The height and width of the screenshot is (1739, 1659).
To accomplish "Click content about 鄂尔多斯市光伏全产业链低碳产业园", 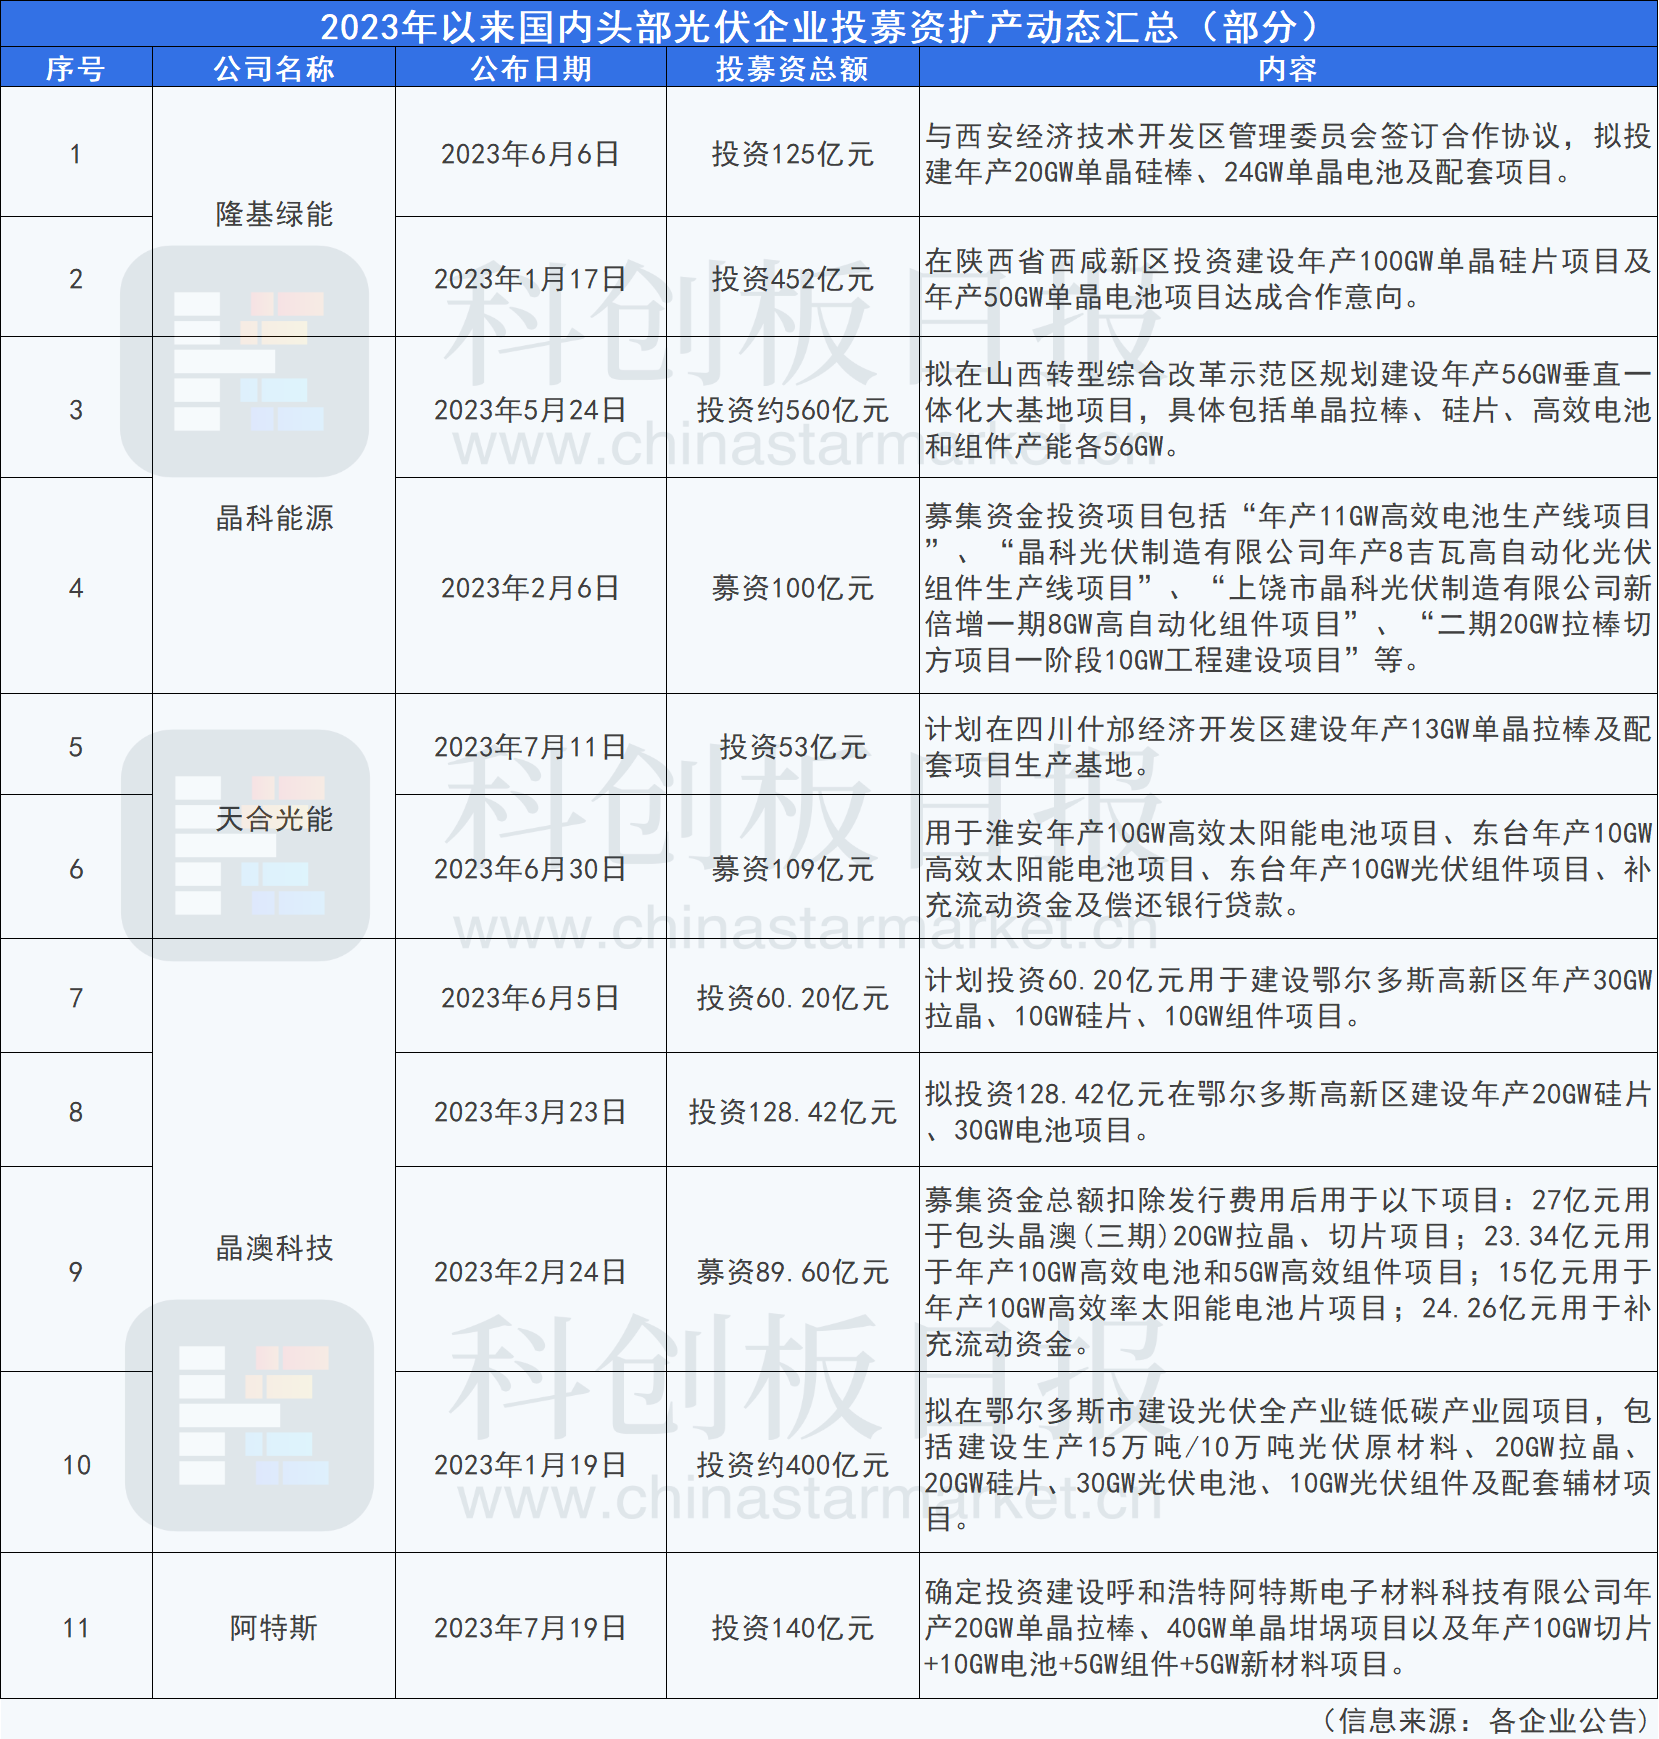I will 1288,1464.
